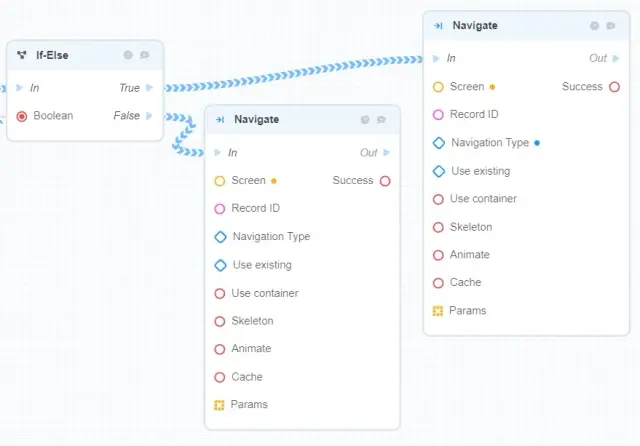Viewport: 640px width, 446px height.
Task: Click Record ID label on False-branch Navigate
Action: (255, 209)
